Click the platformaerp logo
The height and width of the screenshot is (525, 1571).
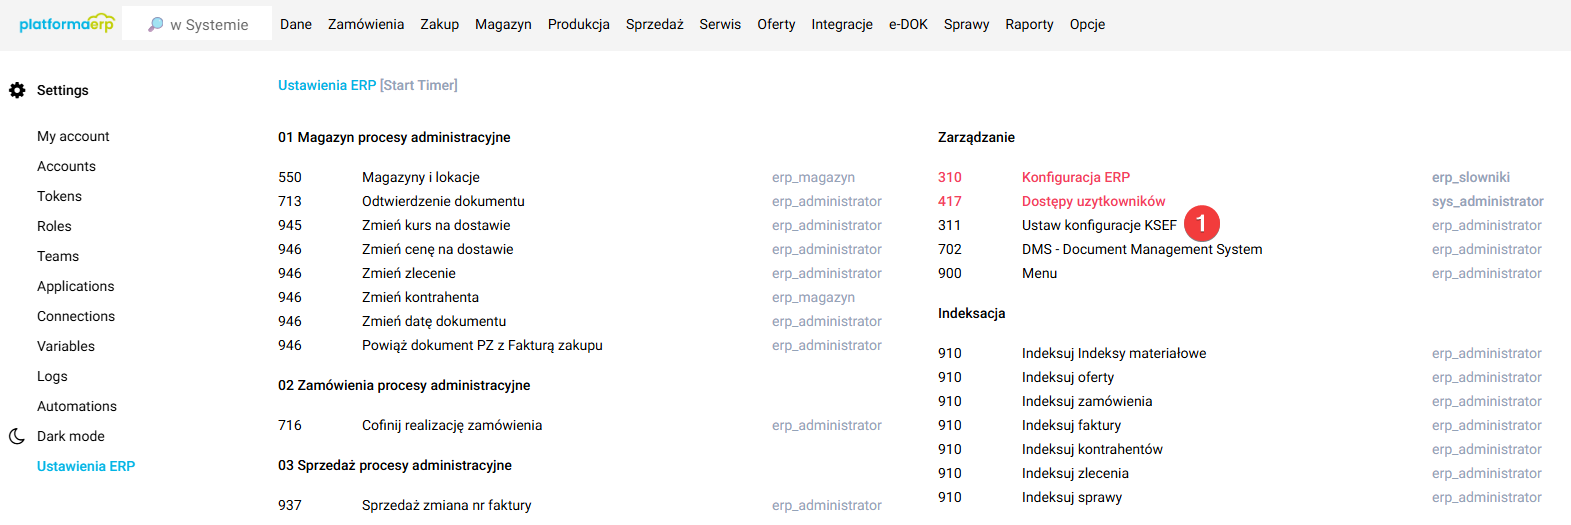pyautogui.click(x=66, y=23)
